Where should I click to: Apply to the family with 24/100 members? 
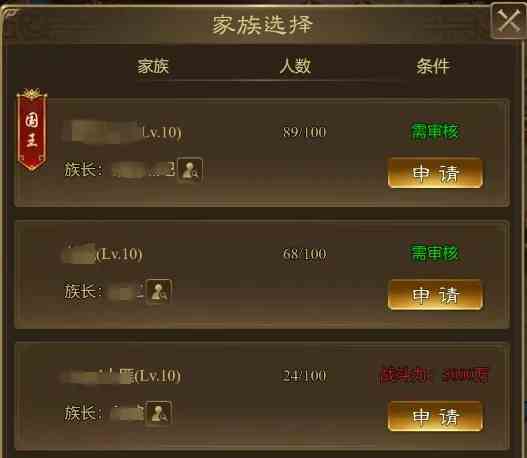click(x=435, y=416)
